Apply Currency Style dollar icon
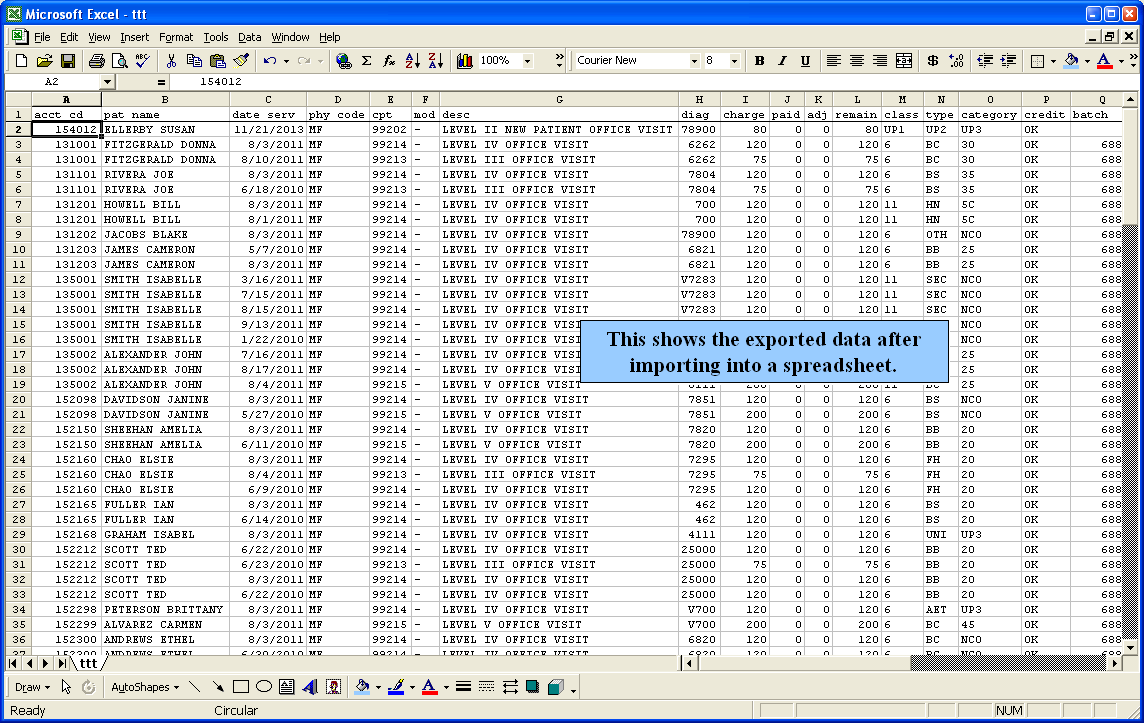 [932, 61]
